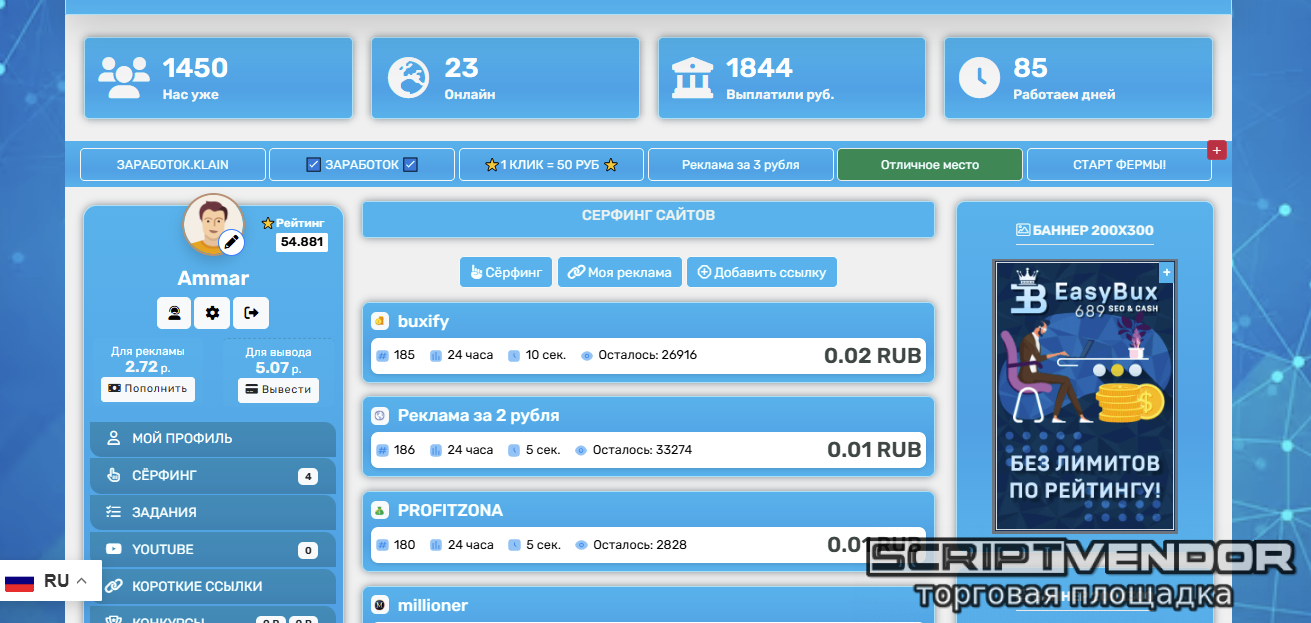Click the clock icon next to Работаем дней
This screenshot has height=623, width=1311.
pos(980,77)
